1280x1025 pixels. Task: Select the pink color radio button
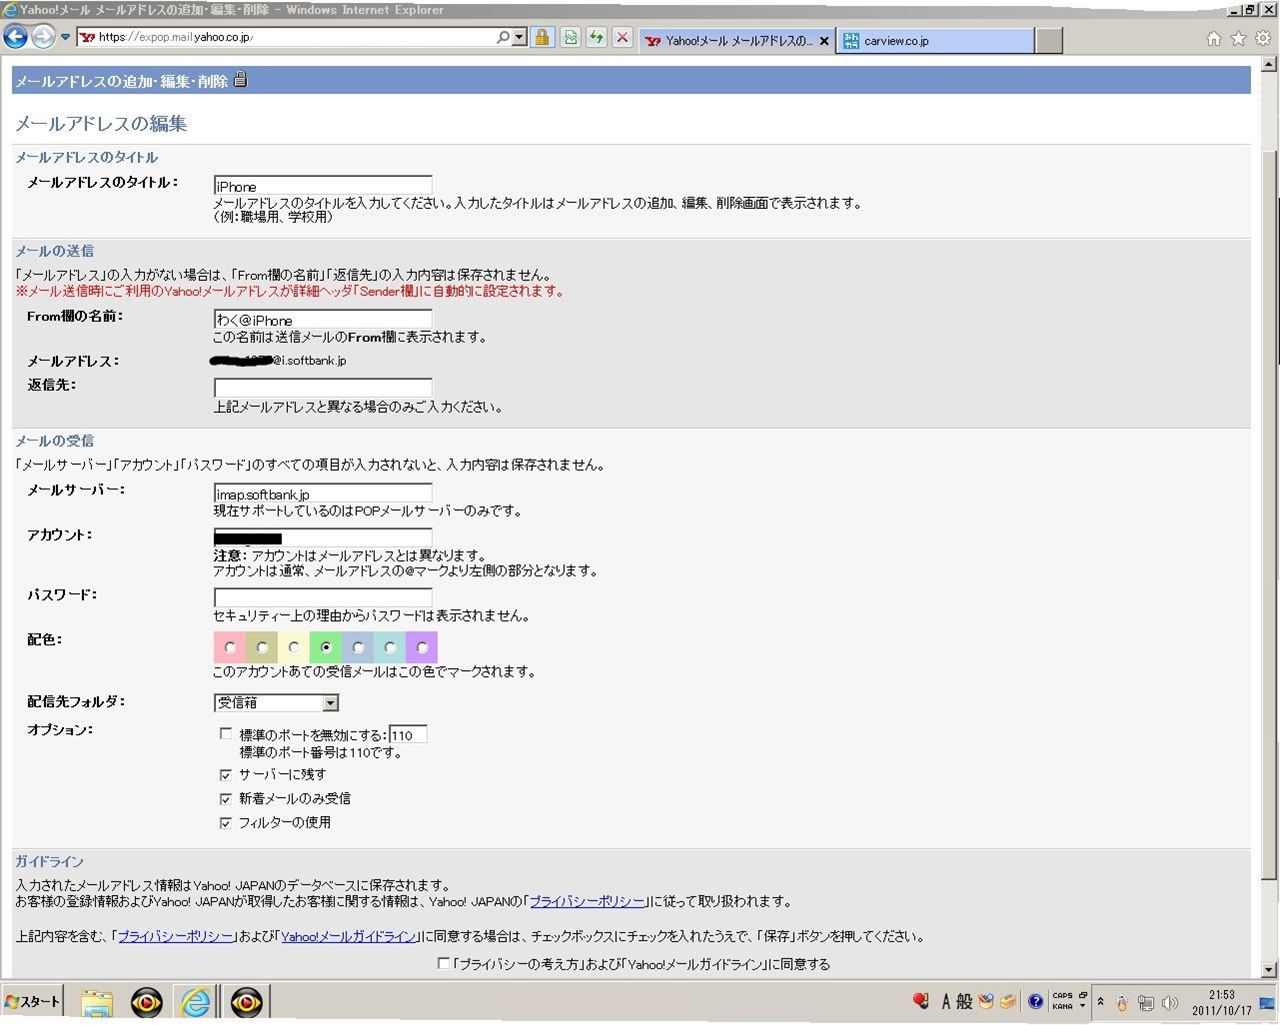click(230, 647)
